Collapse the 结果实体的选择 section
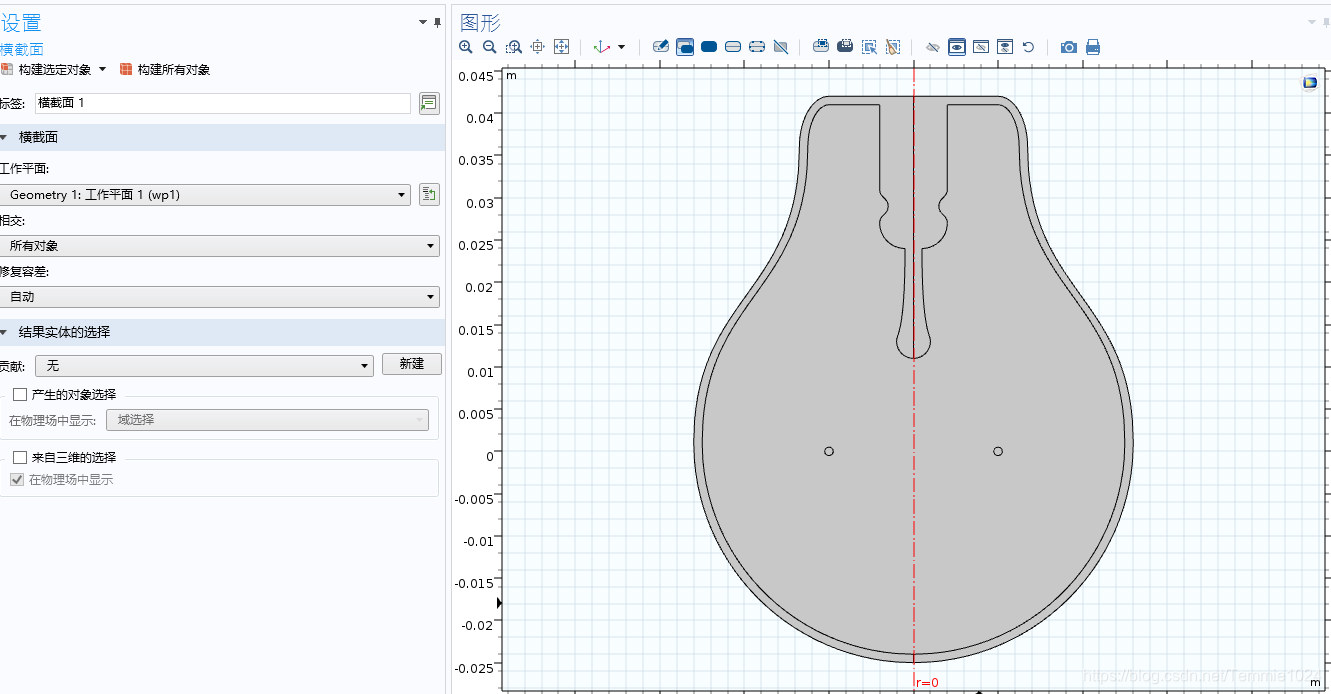 tap(222, 332)
